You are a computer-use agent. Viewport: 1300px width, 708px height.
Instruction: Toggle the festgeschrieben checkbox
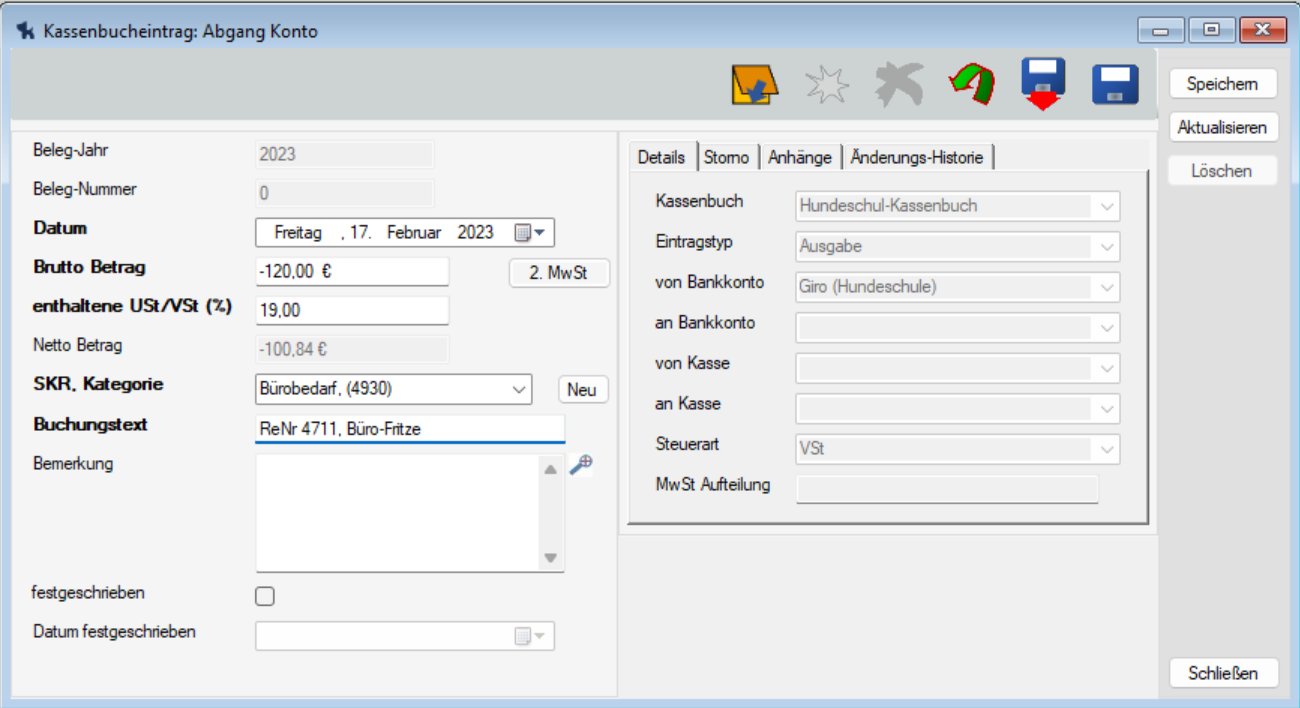(265, 597)
